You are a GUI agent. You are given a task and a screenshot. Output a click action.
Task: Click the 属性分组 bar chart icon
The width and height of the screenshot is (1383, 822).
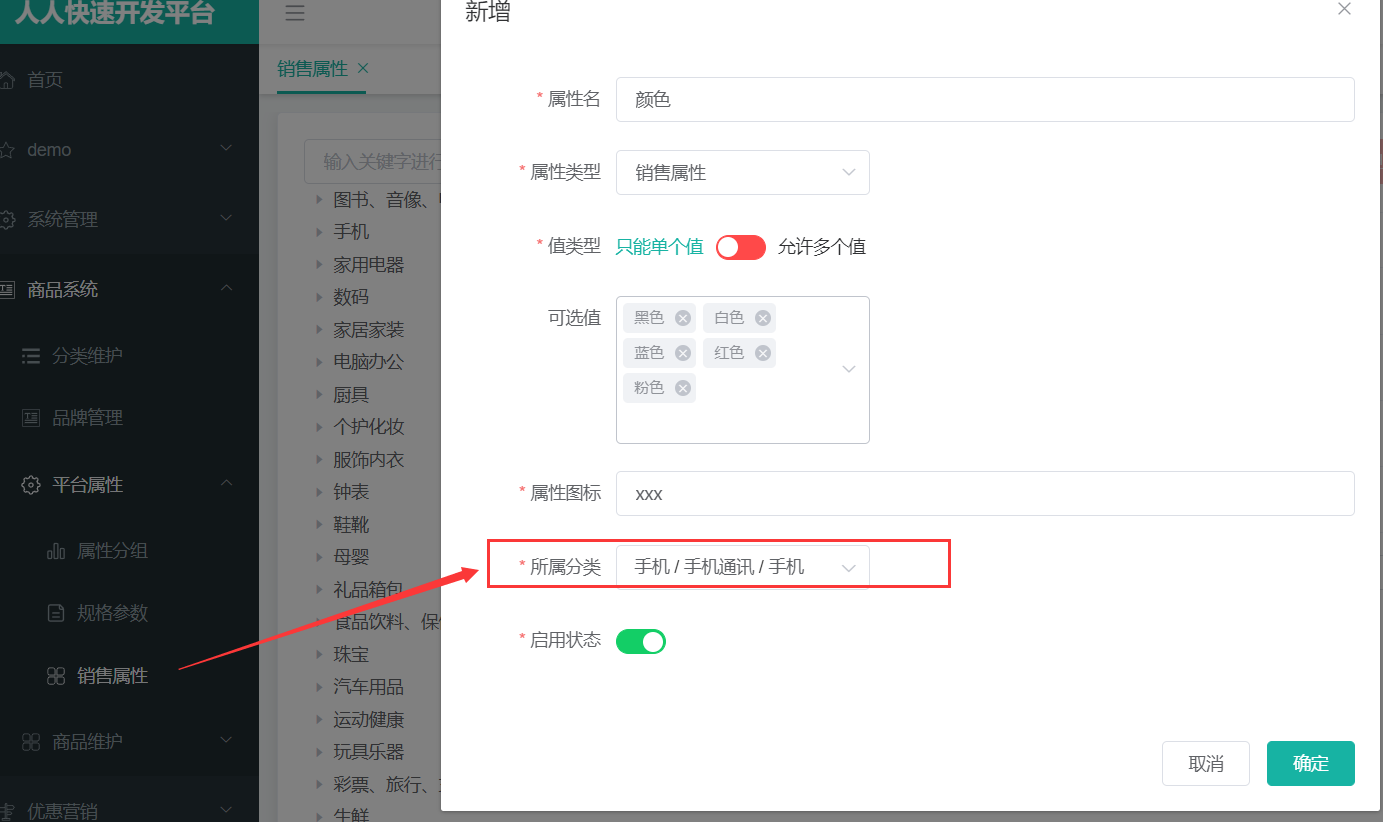pyautogui.click(x=57, y=551)
